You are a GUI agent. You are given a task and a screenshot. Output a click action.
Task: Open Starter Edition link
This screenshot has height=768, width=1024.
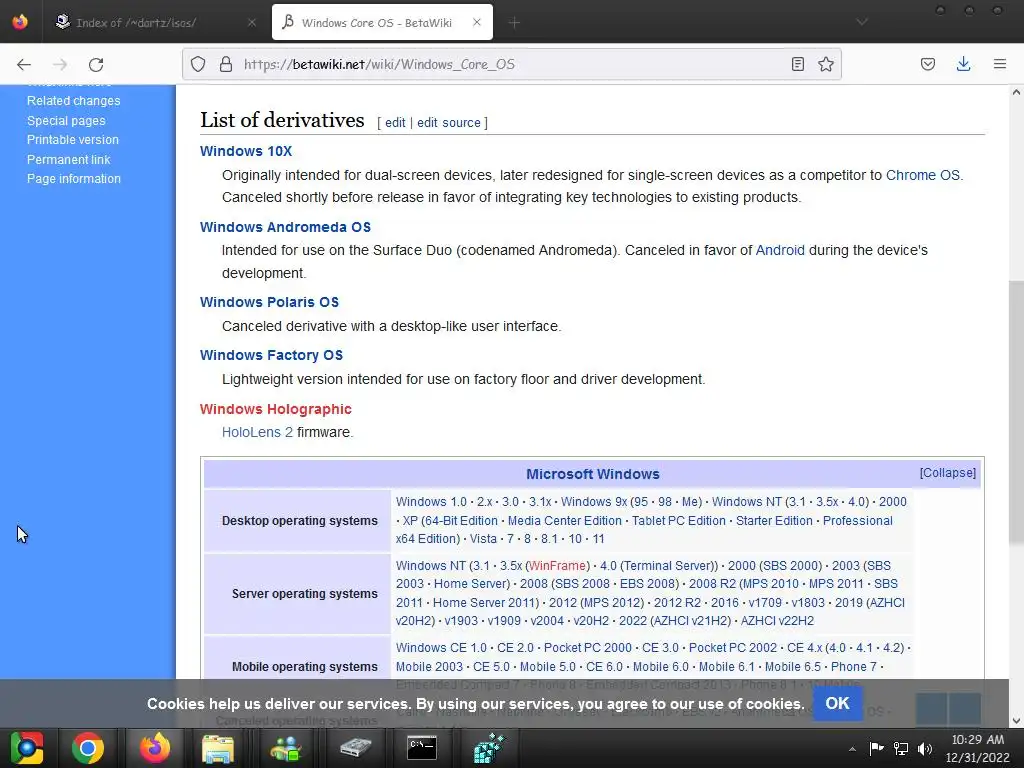click(x=774, y=520)
